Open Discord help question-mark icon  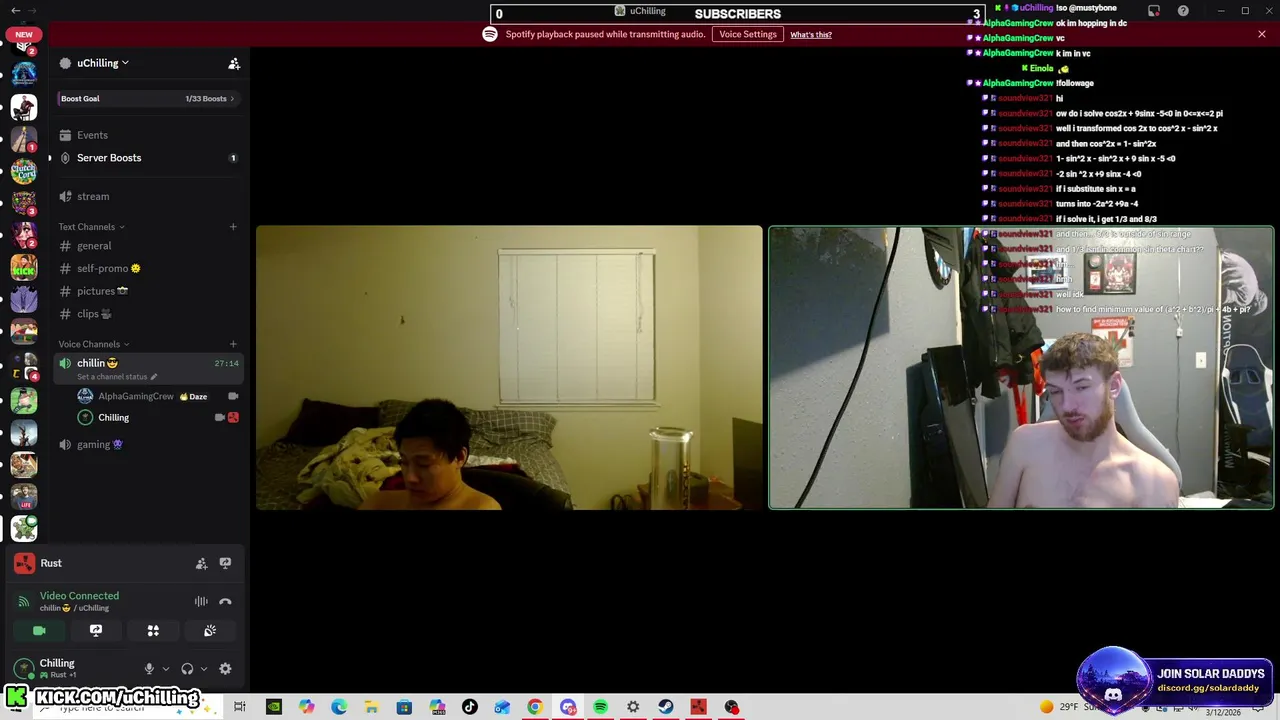[1184, 11]
